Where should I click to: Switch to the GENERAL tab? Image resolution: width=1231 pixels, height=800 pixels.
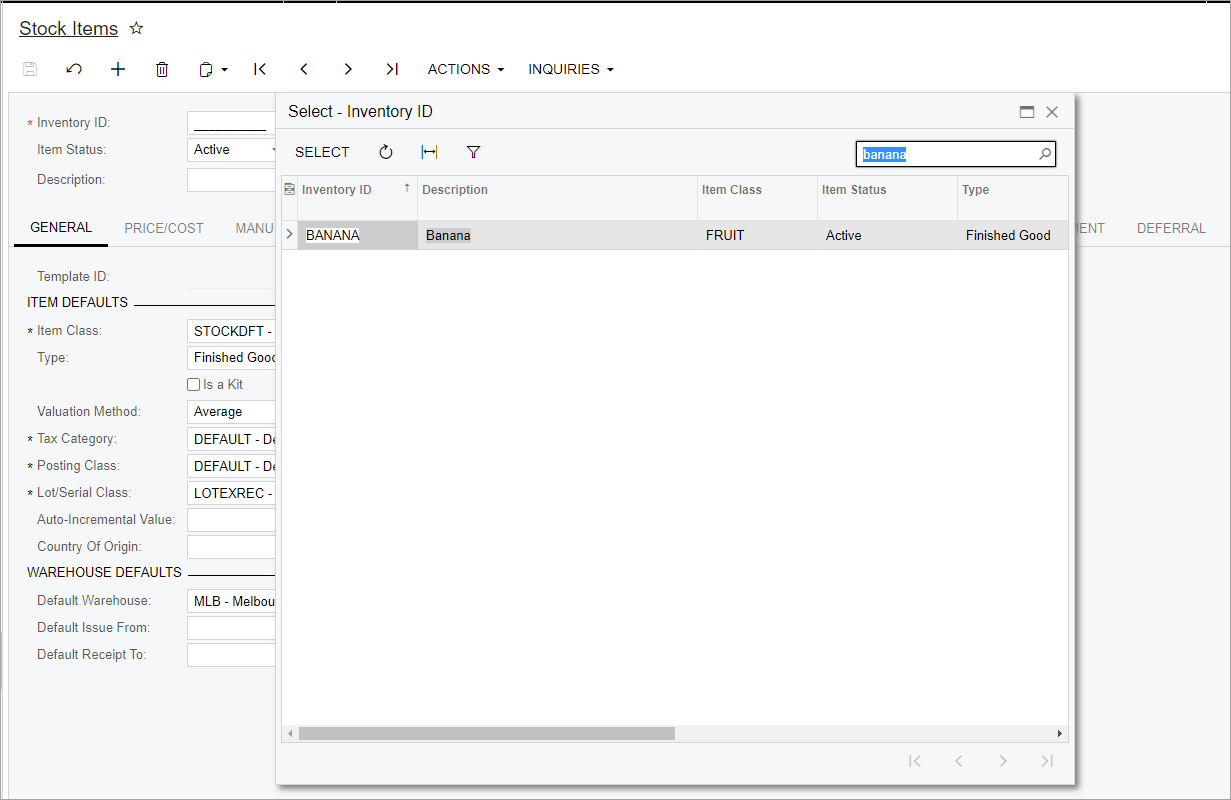61,228
